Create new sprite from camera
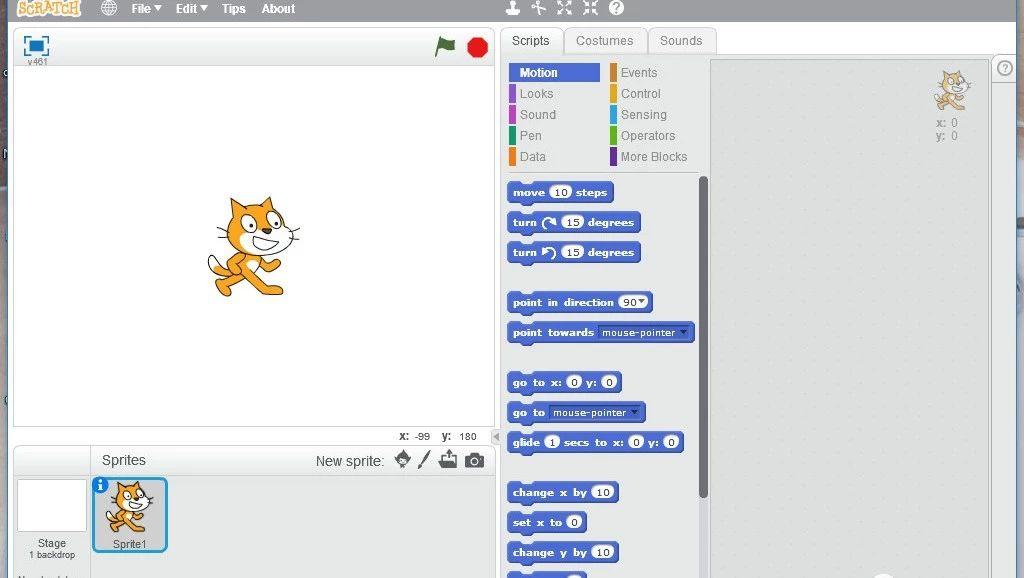Screen dimensions: 1024x578 474,460
